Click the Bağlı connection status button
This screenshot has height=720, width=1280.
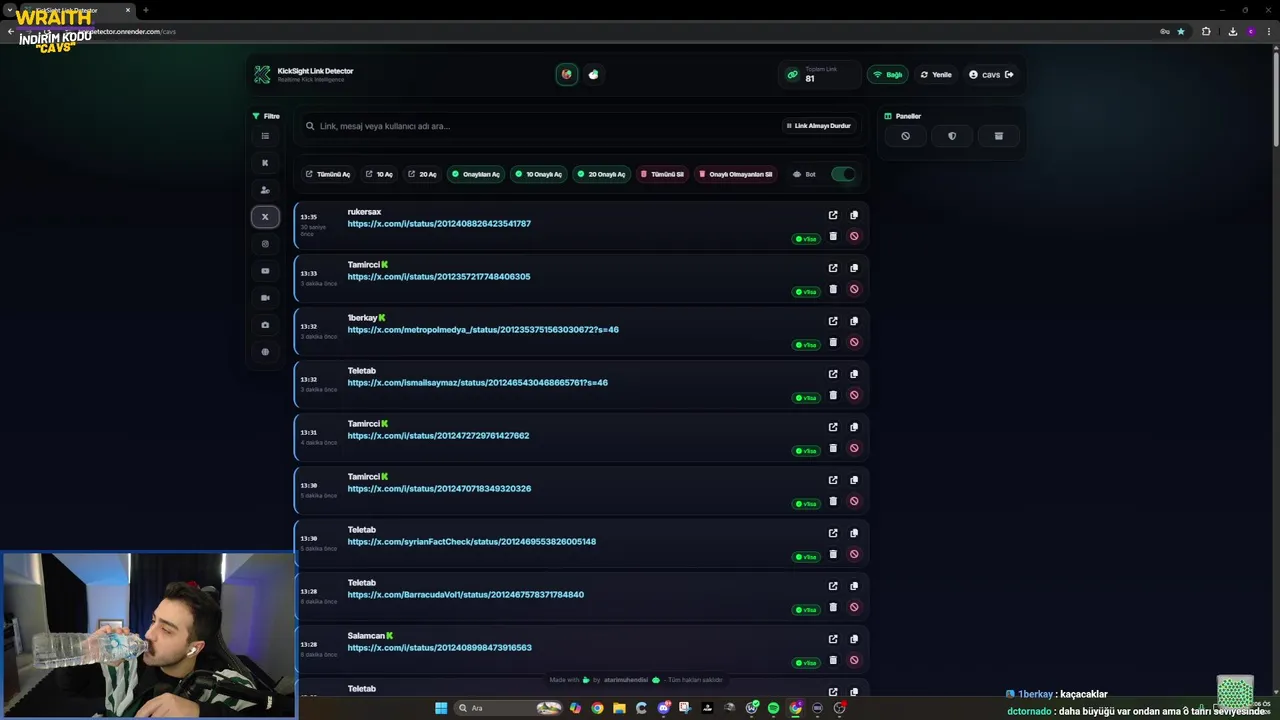888,75
